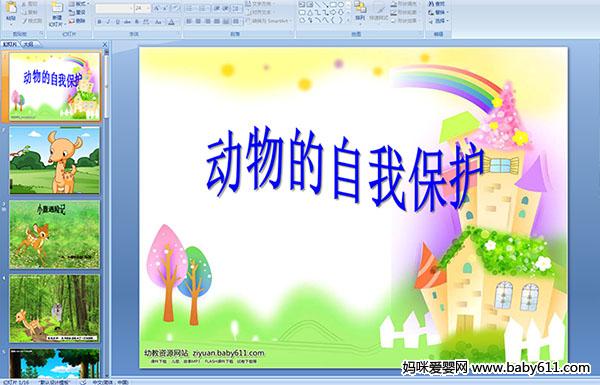Viewport: 600px width, 385px height.
Task: Click the Clear Formatting eraser icon
Action: tap(175, 8)
